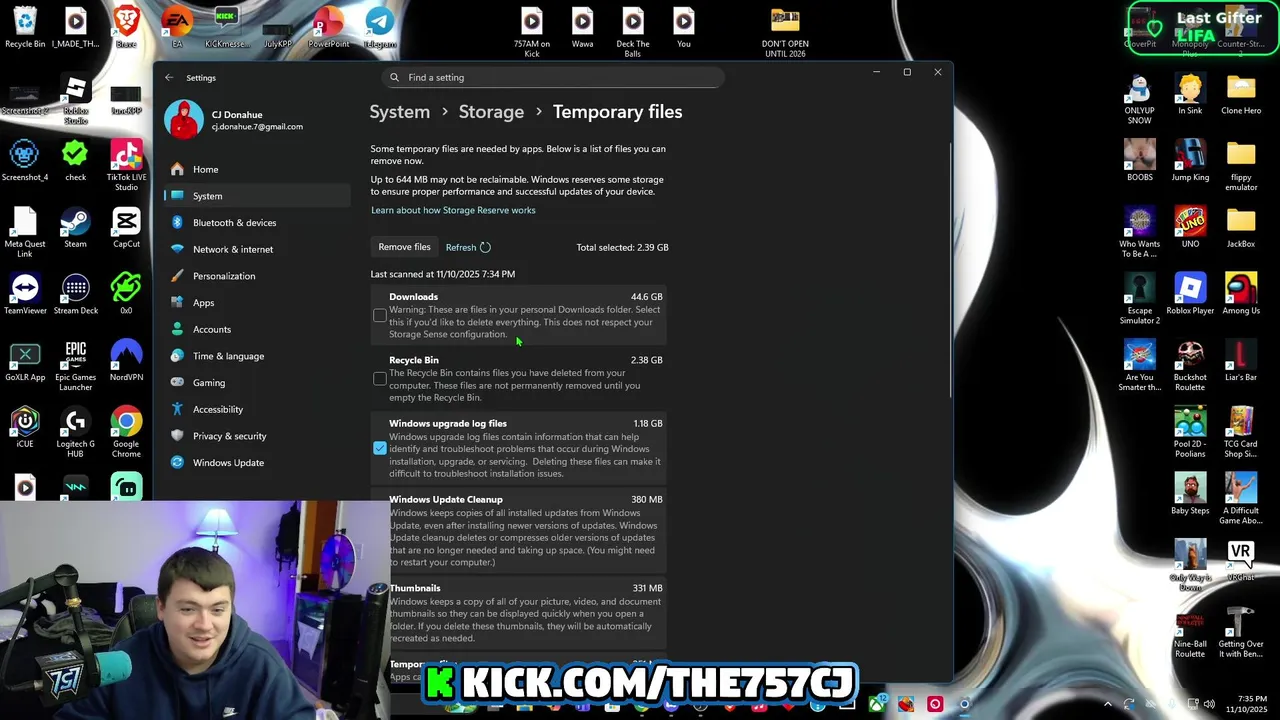This screenshot has height=720, width=1280.
Task: Open Time & language settings
Action: point(257,356)
